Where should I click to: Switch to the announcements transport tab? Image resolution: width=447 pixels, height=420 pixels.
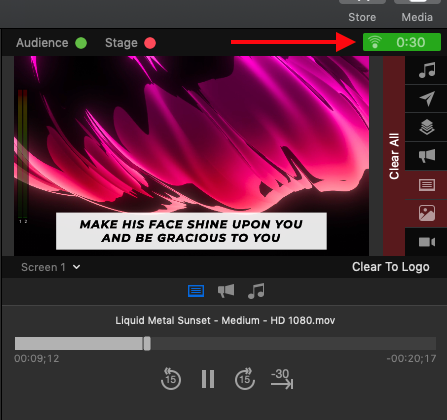[226, 291]
